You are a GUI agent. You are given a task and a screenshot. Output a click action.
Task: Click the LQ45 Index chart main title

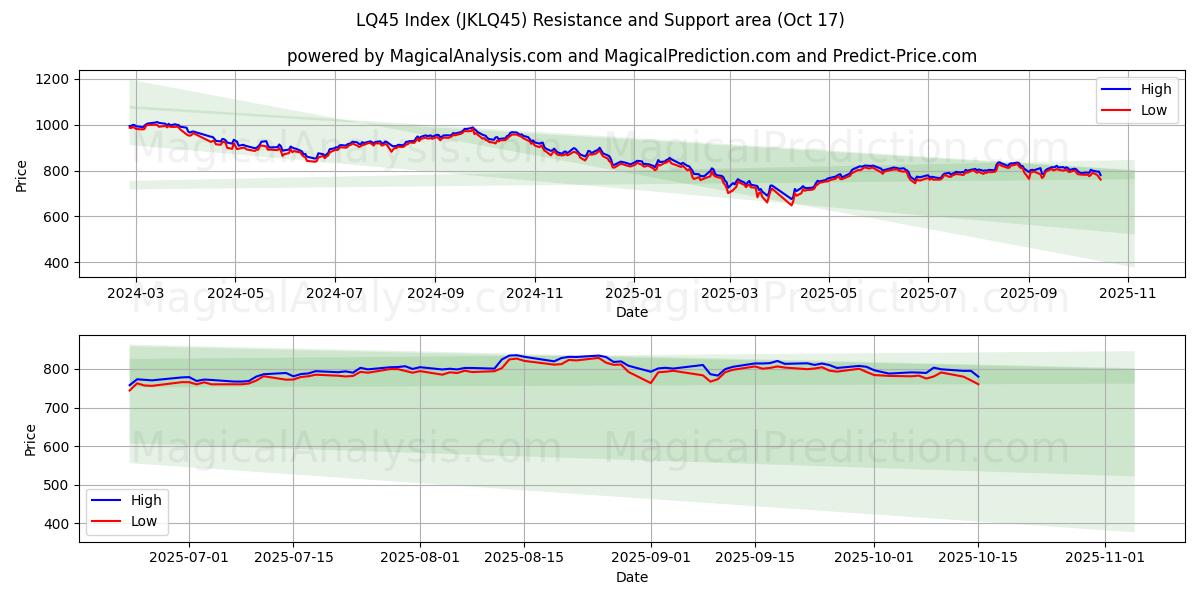(600, 20)
